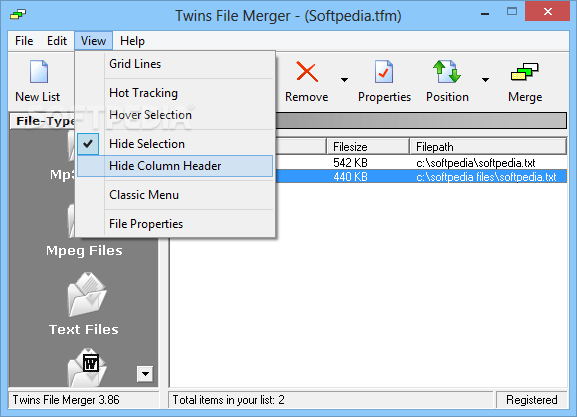Viewport: 577px width, 417px height.
Task: Close the open View menu
Action: pos(93,41)
